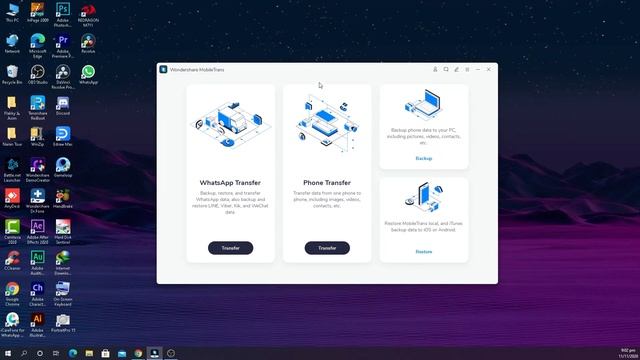Image resolution: width=640 pixels, height=360 pixels.
Task: Click MobileTrans taskbar button
Action: tap(154, 353)
